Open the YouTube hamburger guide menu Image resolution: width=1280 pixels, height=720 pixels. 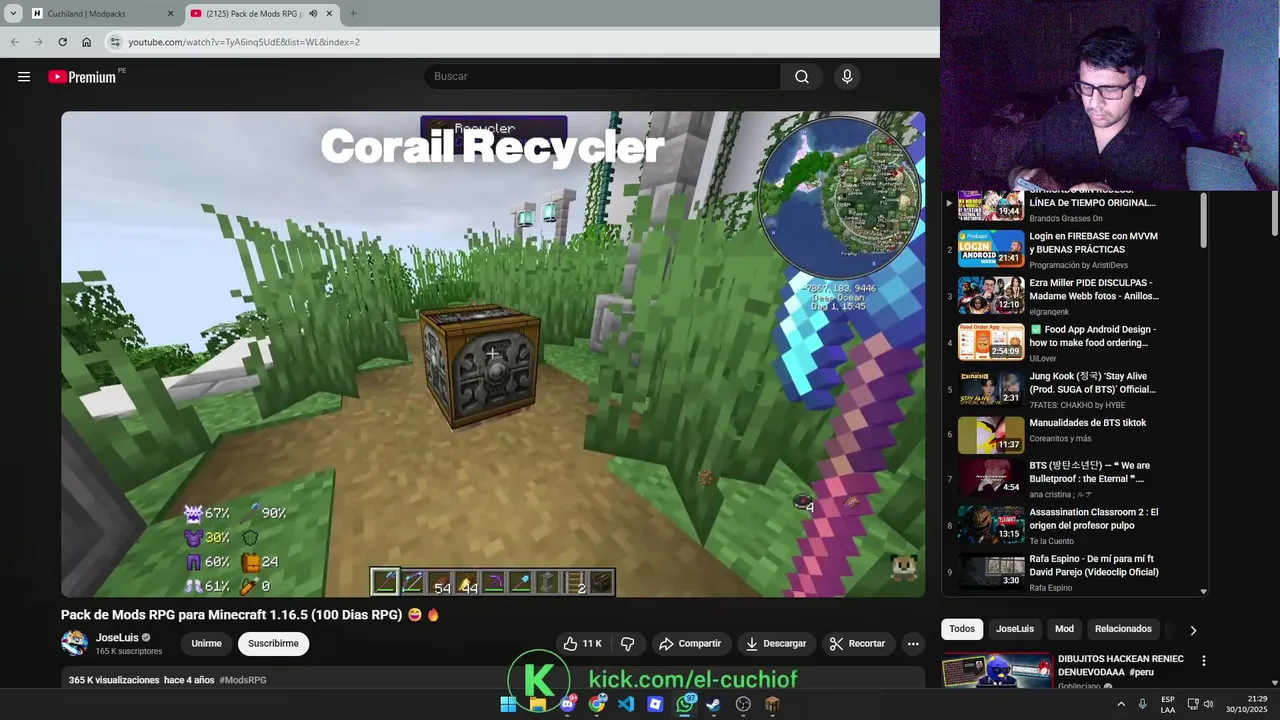click(24, 76)
